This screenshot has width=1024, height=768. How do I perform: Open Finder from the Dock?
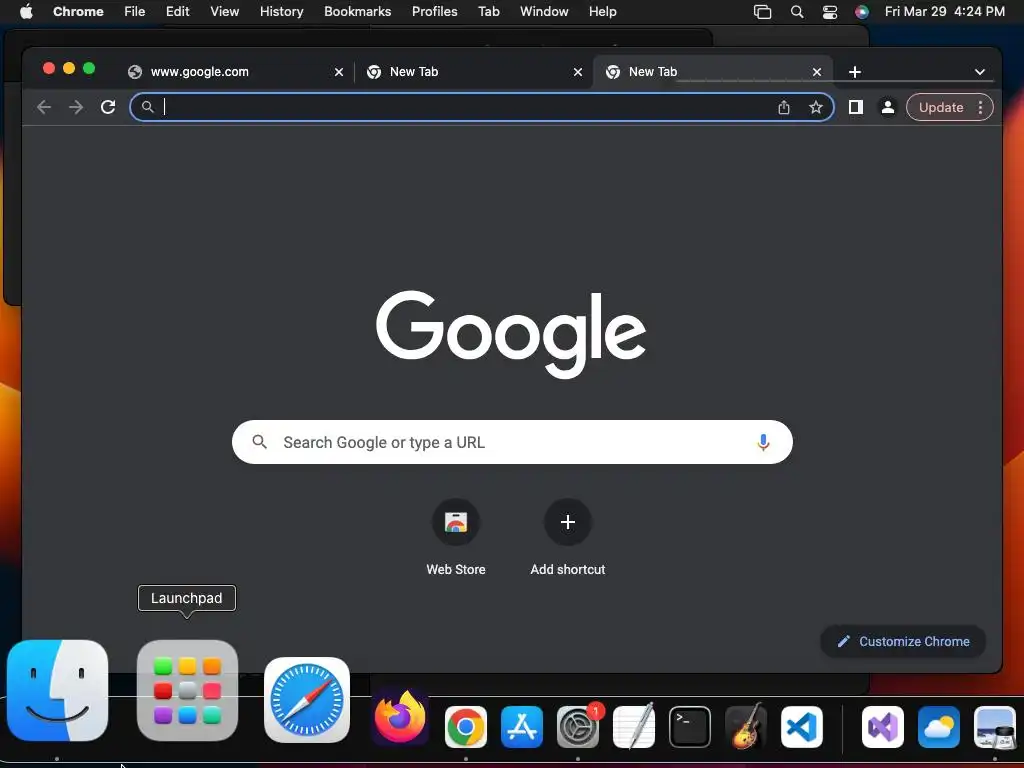tap(57, 690)
